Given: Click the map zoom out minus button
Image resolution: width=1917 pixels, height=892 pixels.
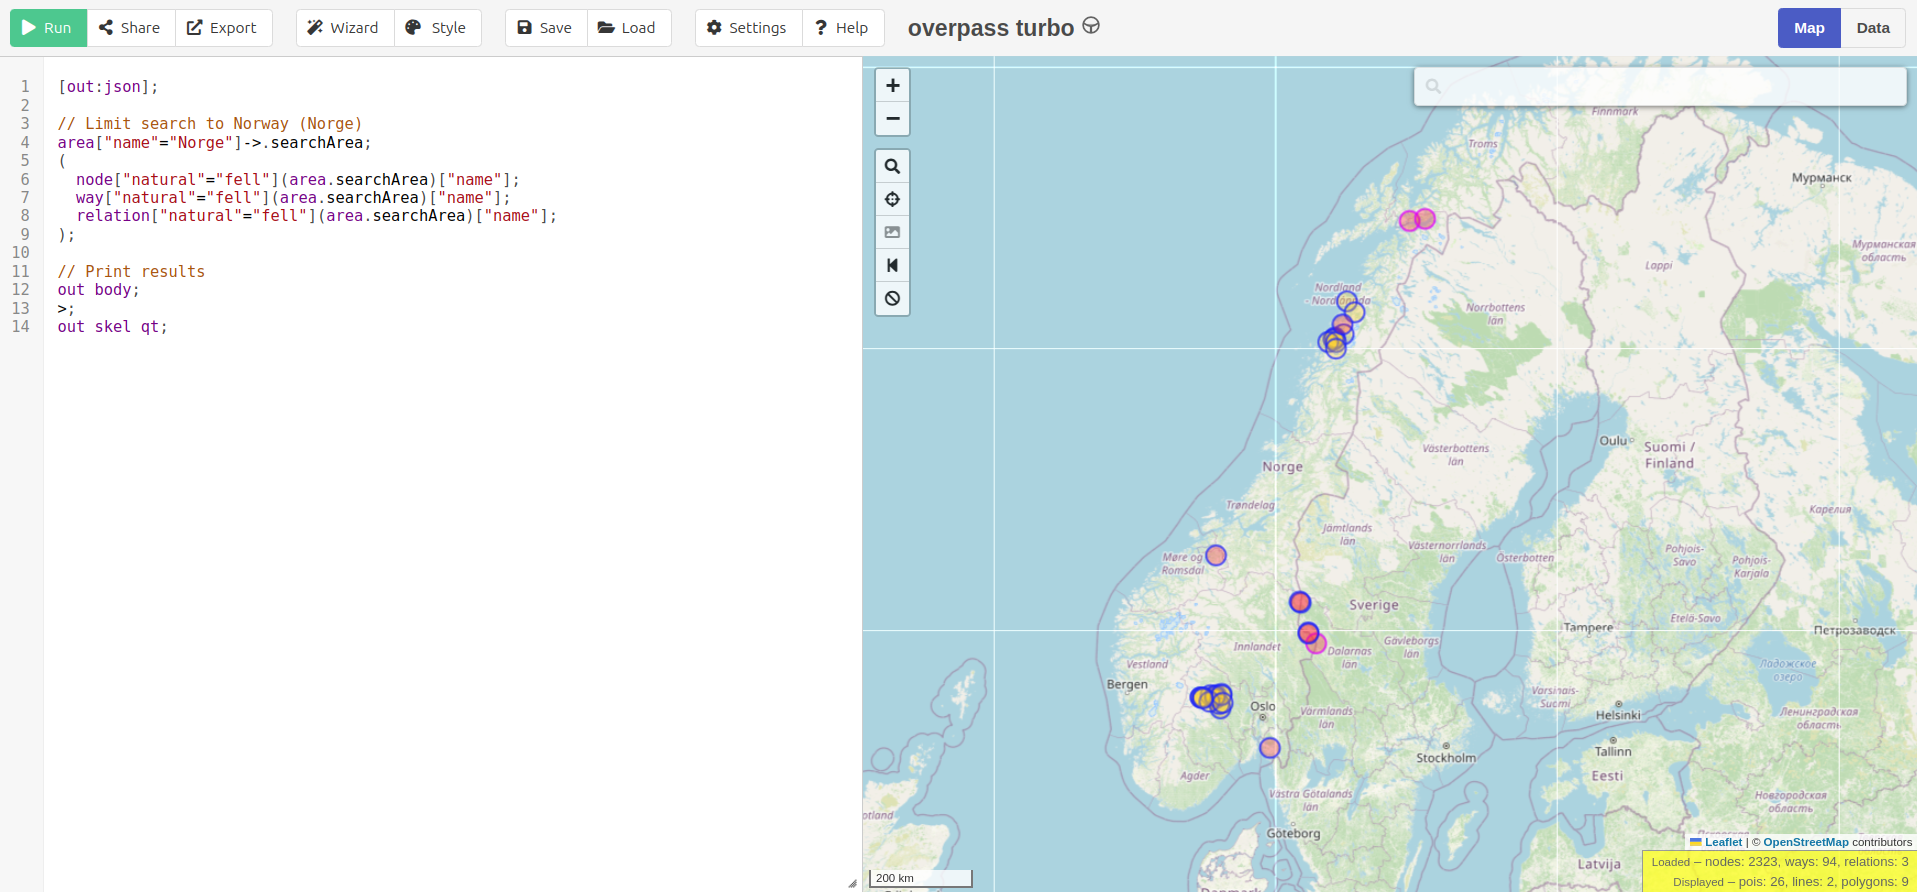Looking at the screenshot, I should tap(892, 119).
